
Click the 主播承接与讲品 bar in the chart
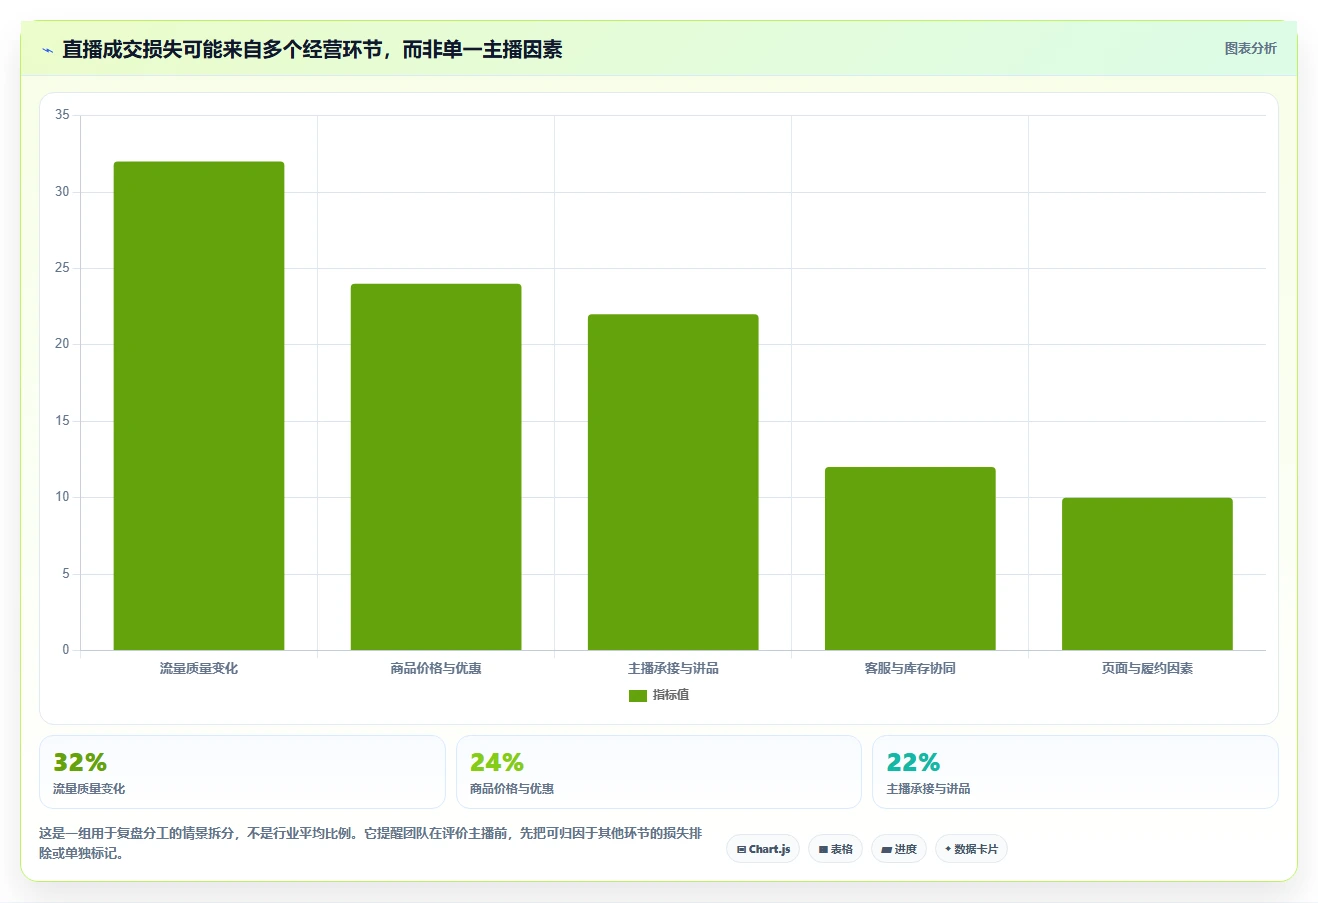[673, 482]
